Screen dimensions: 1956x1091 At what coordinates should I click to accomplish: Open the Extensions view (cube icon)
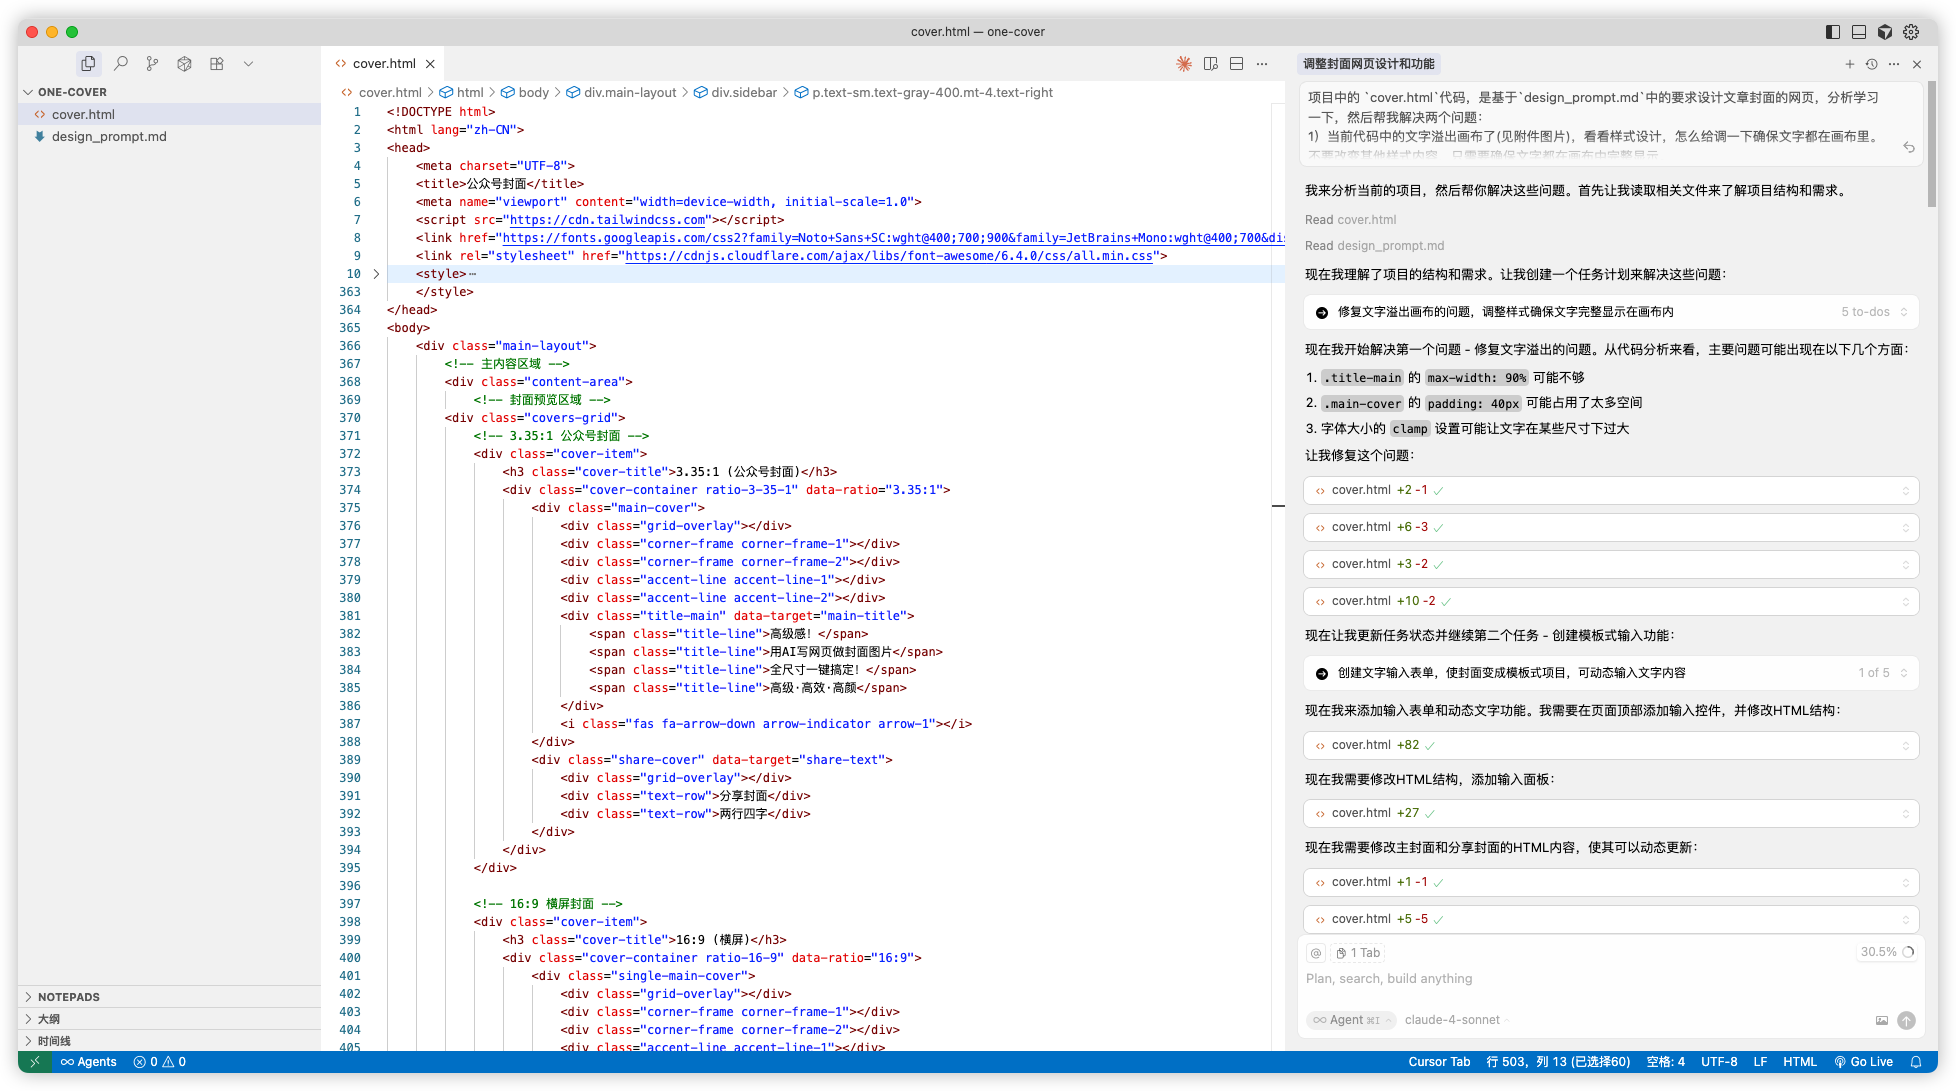coord(184,63)
